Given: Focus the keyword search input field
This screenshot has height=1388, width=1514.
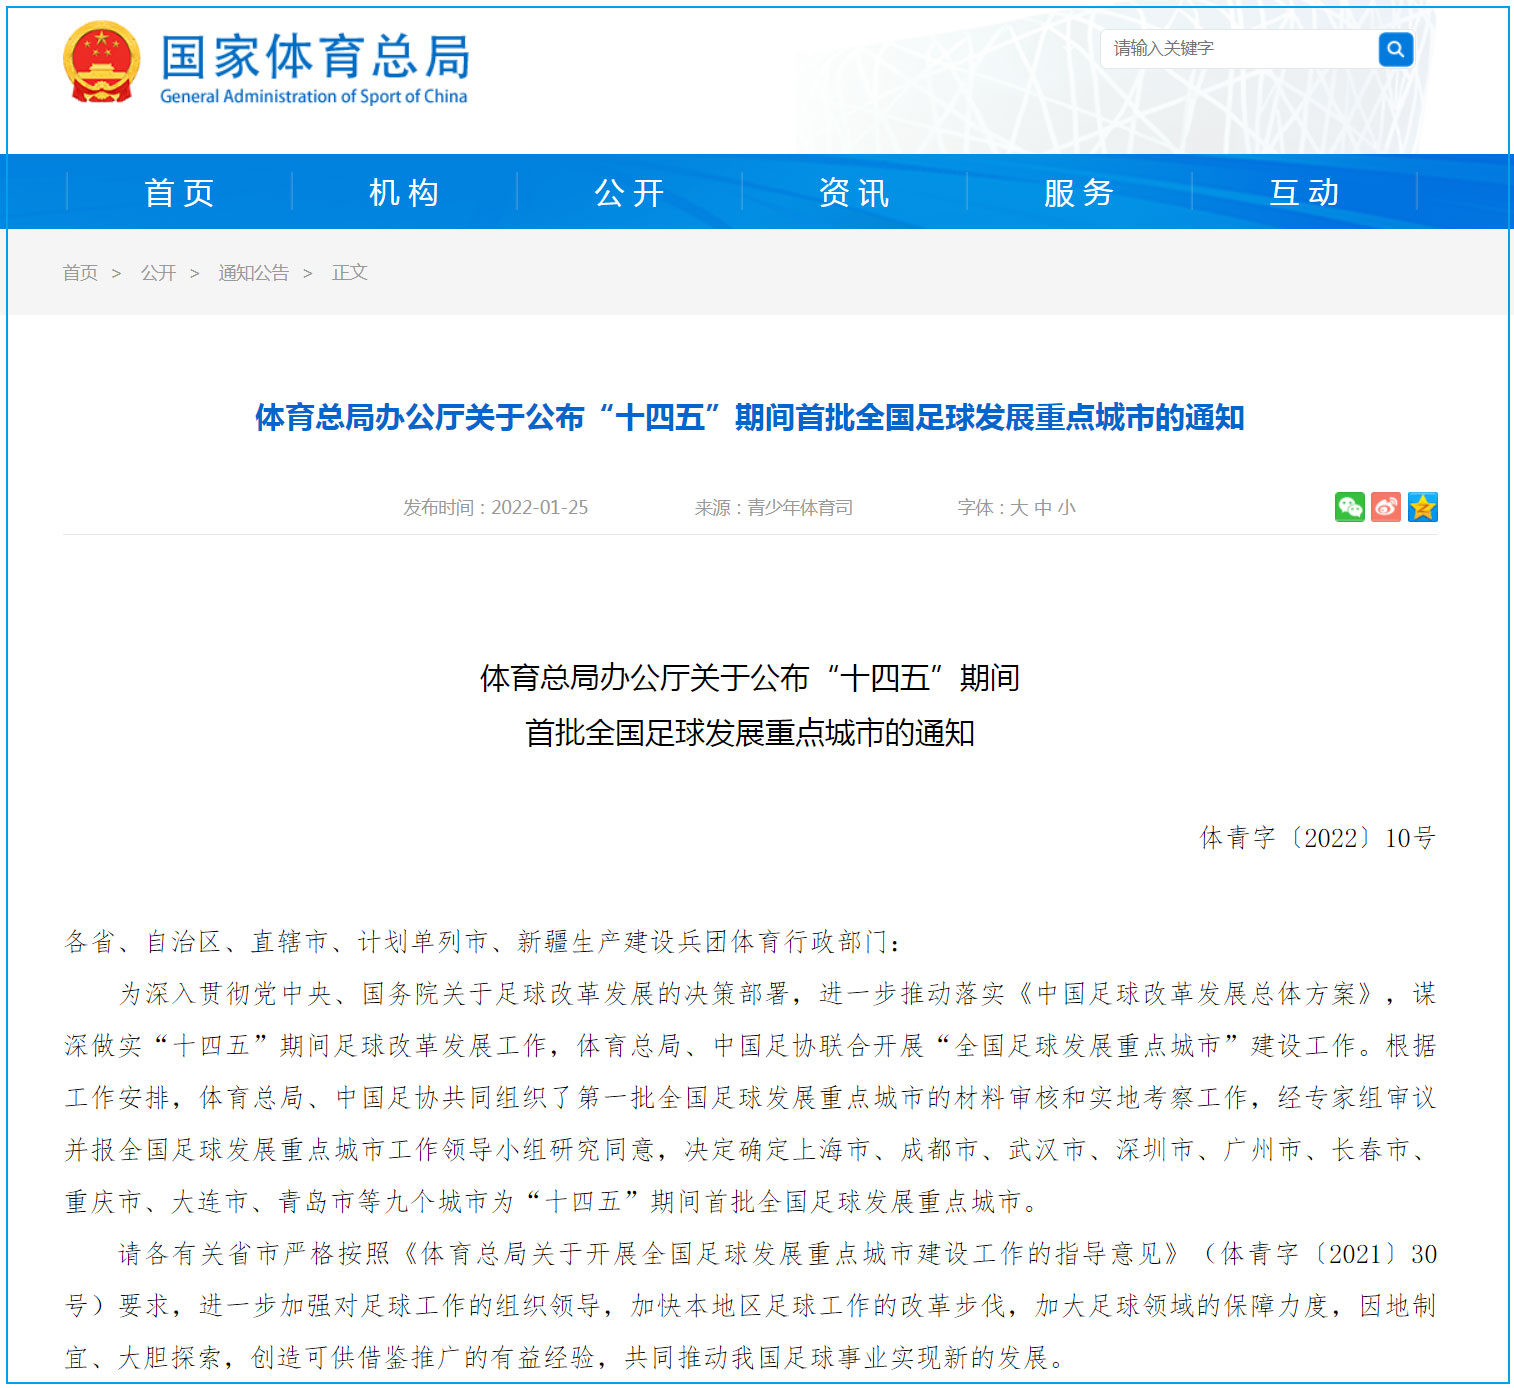Looking at the screenshot, I should 1238,49.
